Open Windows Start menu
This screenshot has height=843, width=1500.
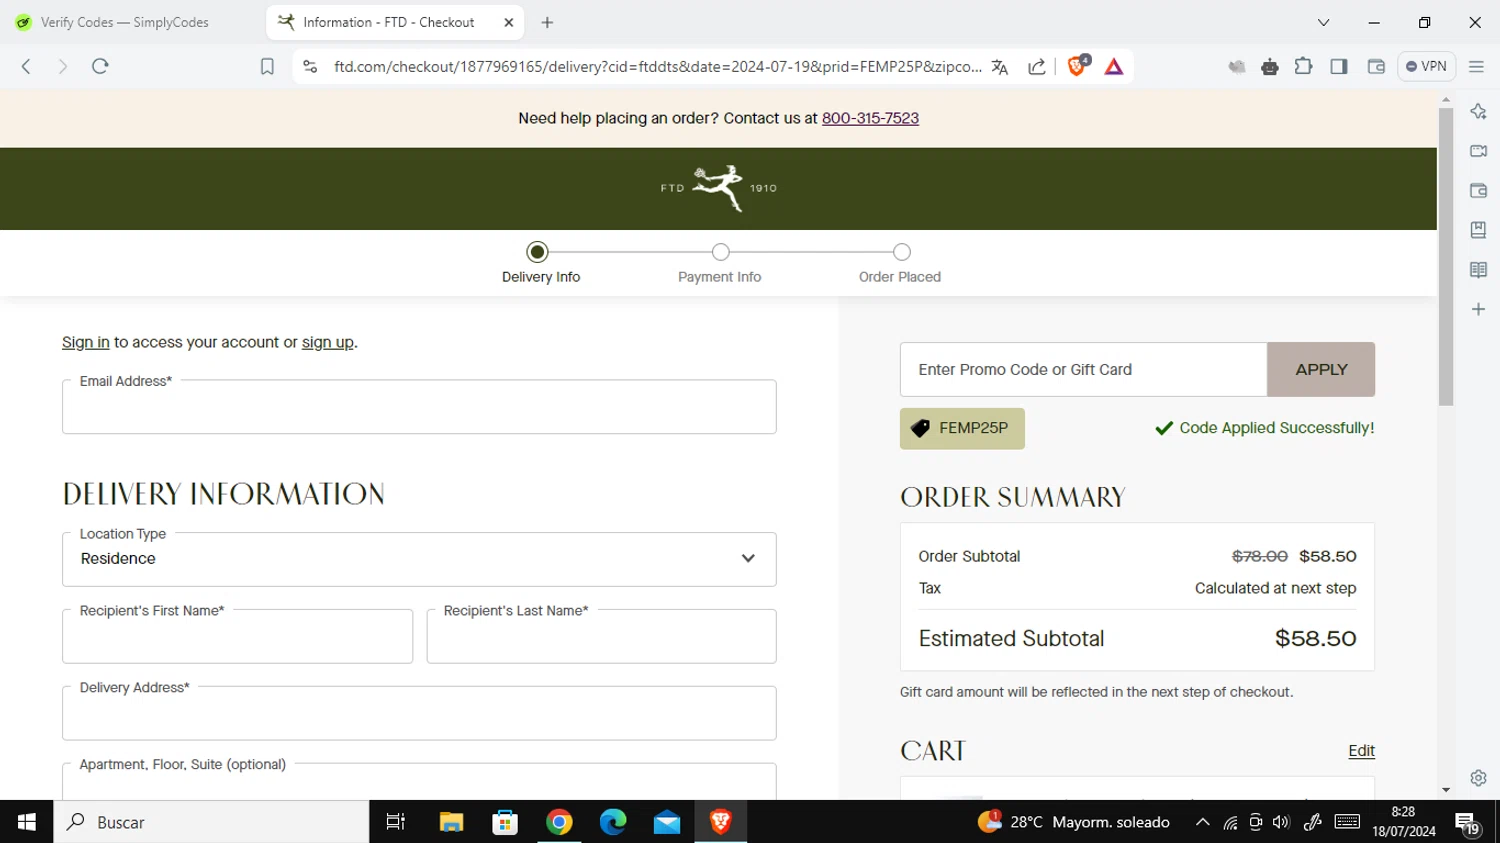click(x=26, y=822)
